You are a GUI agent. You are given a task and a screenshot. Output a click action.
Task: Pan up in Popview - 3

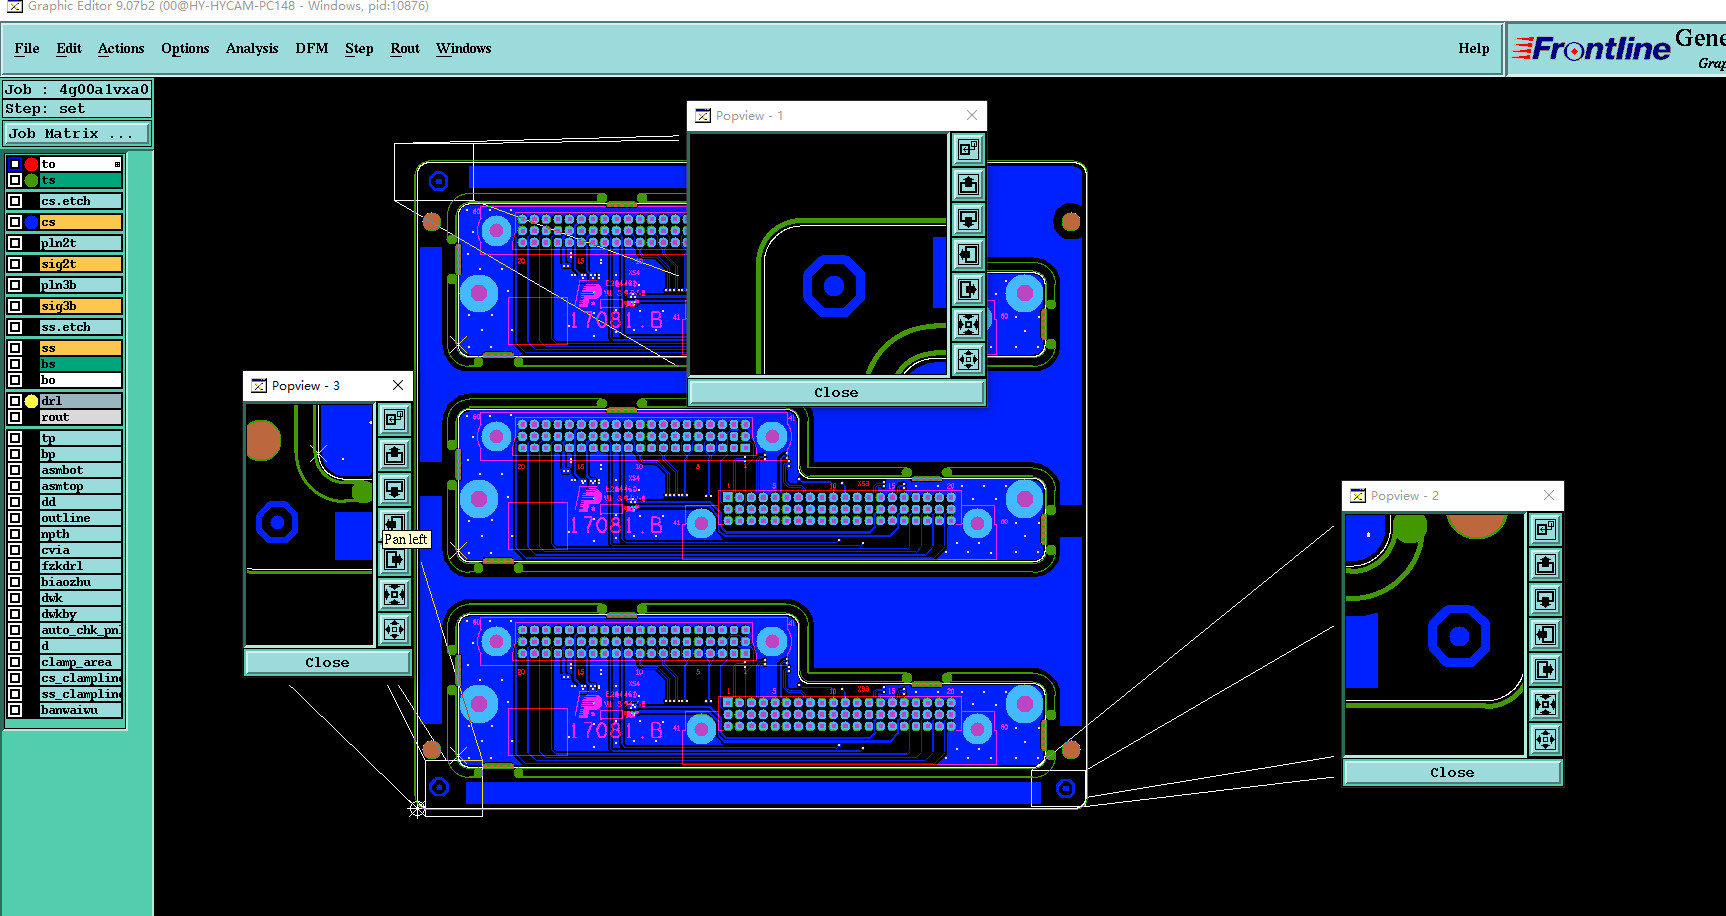click(x=394, y=454)
